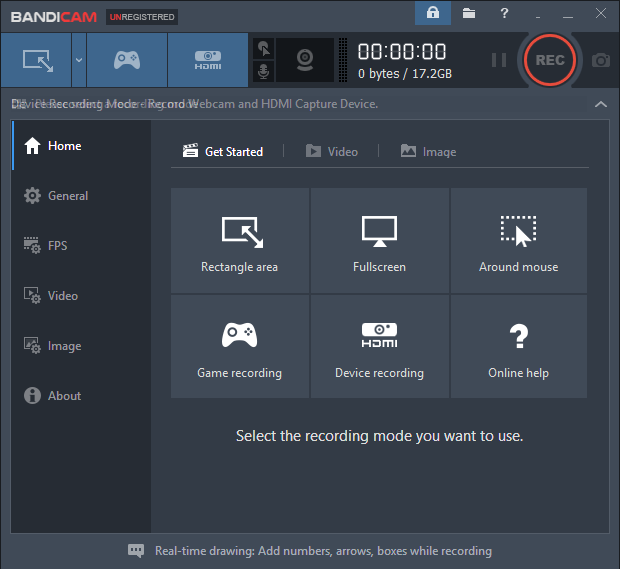Screen dimensions: 620x569
Task: Choose Game recording tile
Action: (240, 346)
